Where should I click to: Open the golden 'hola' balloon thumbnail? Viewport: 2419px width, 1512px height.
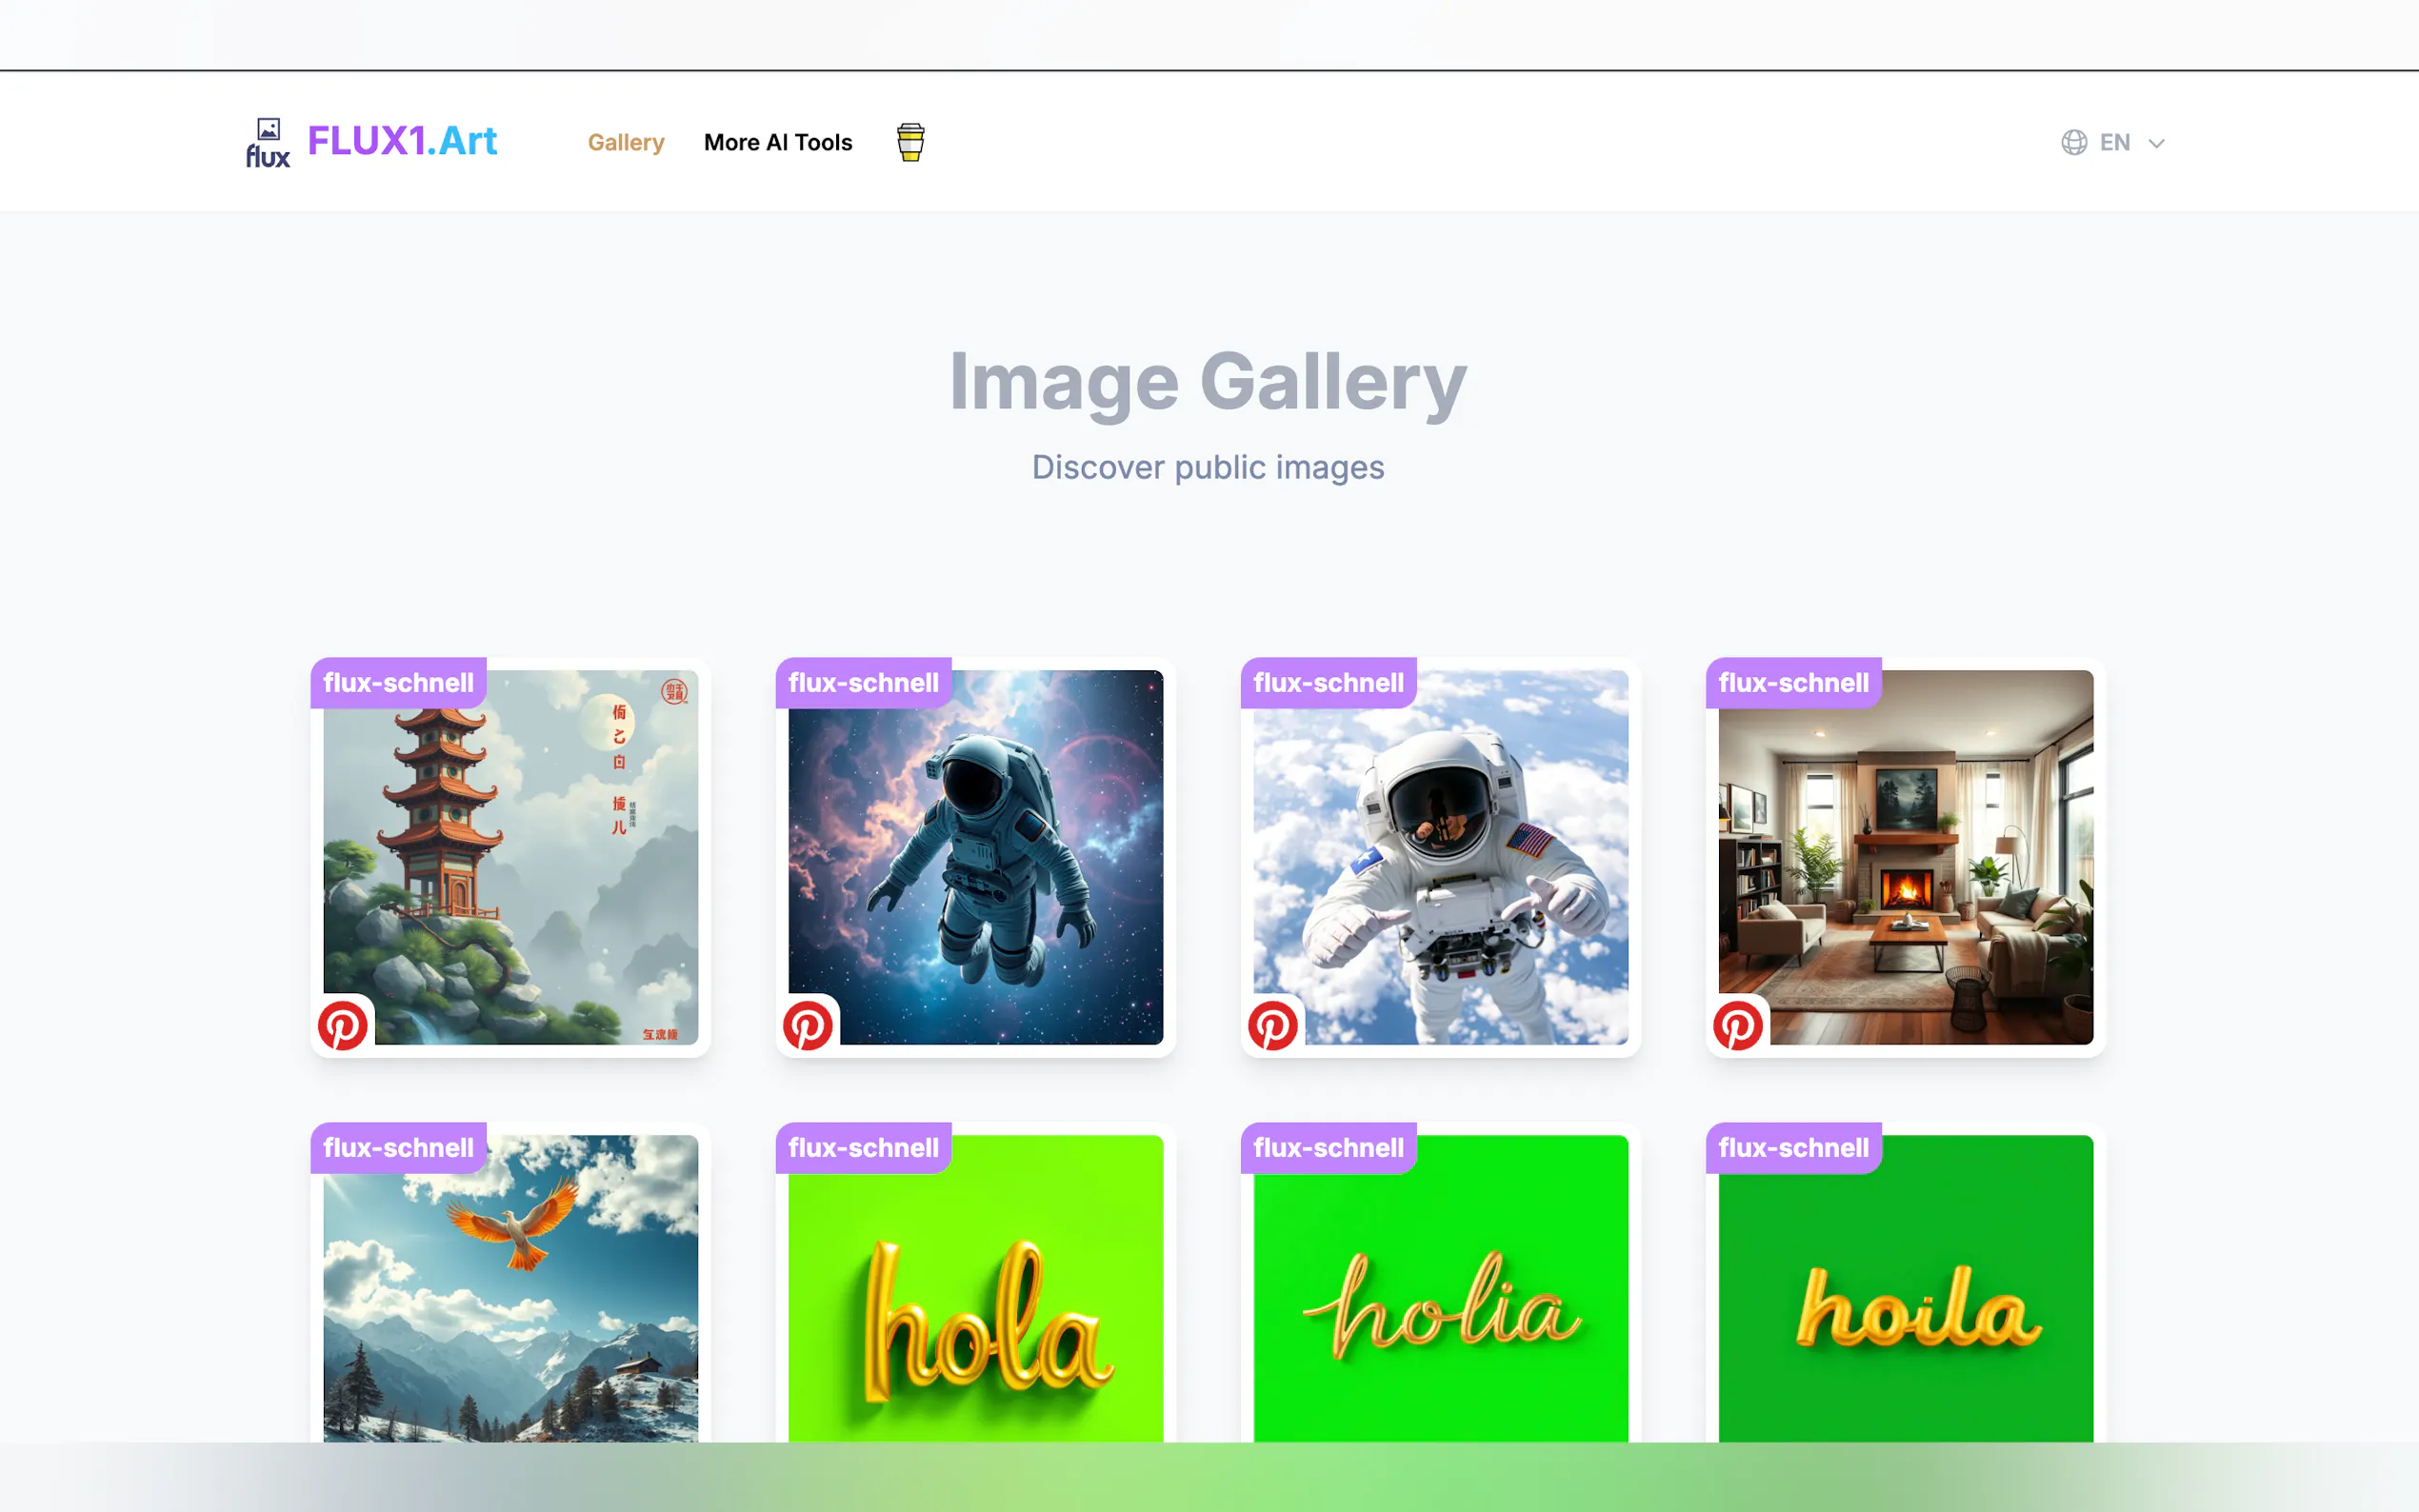tap(975, 1300)
